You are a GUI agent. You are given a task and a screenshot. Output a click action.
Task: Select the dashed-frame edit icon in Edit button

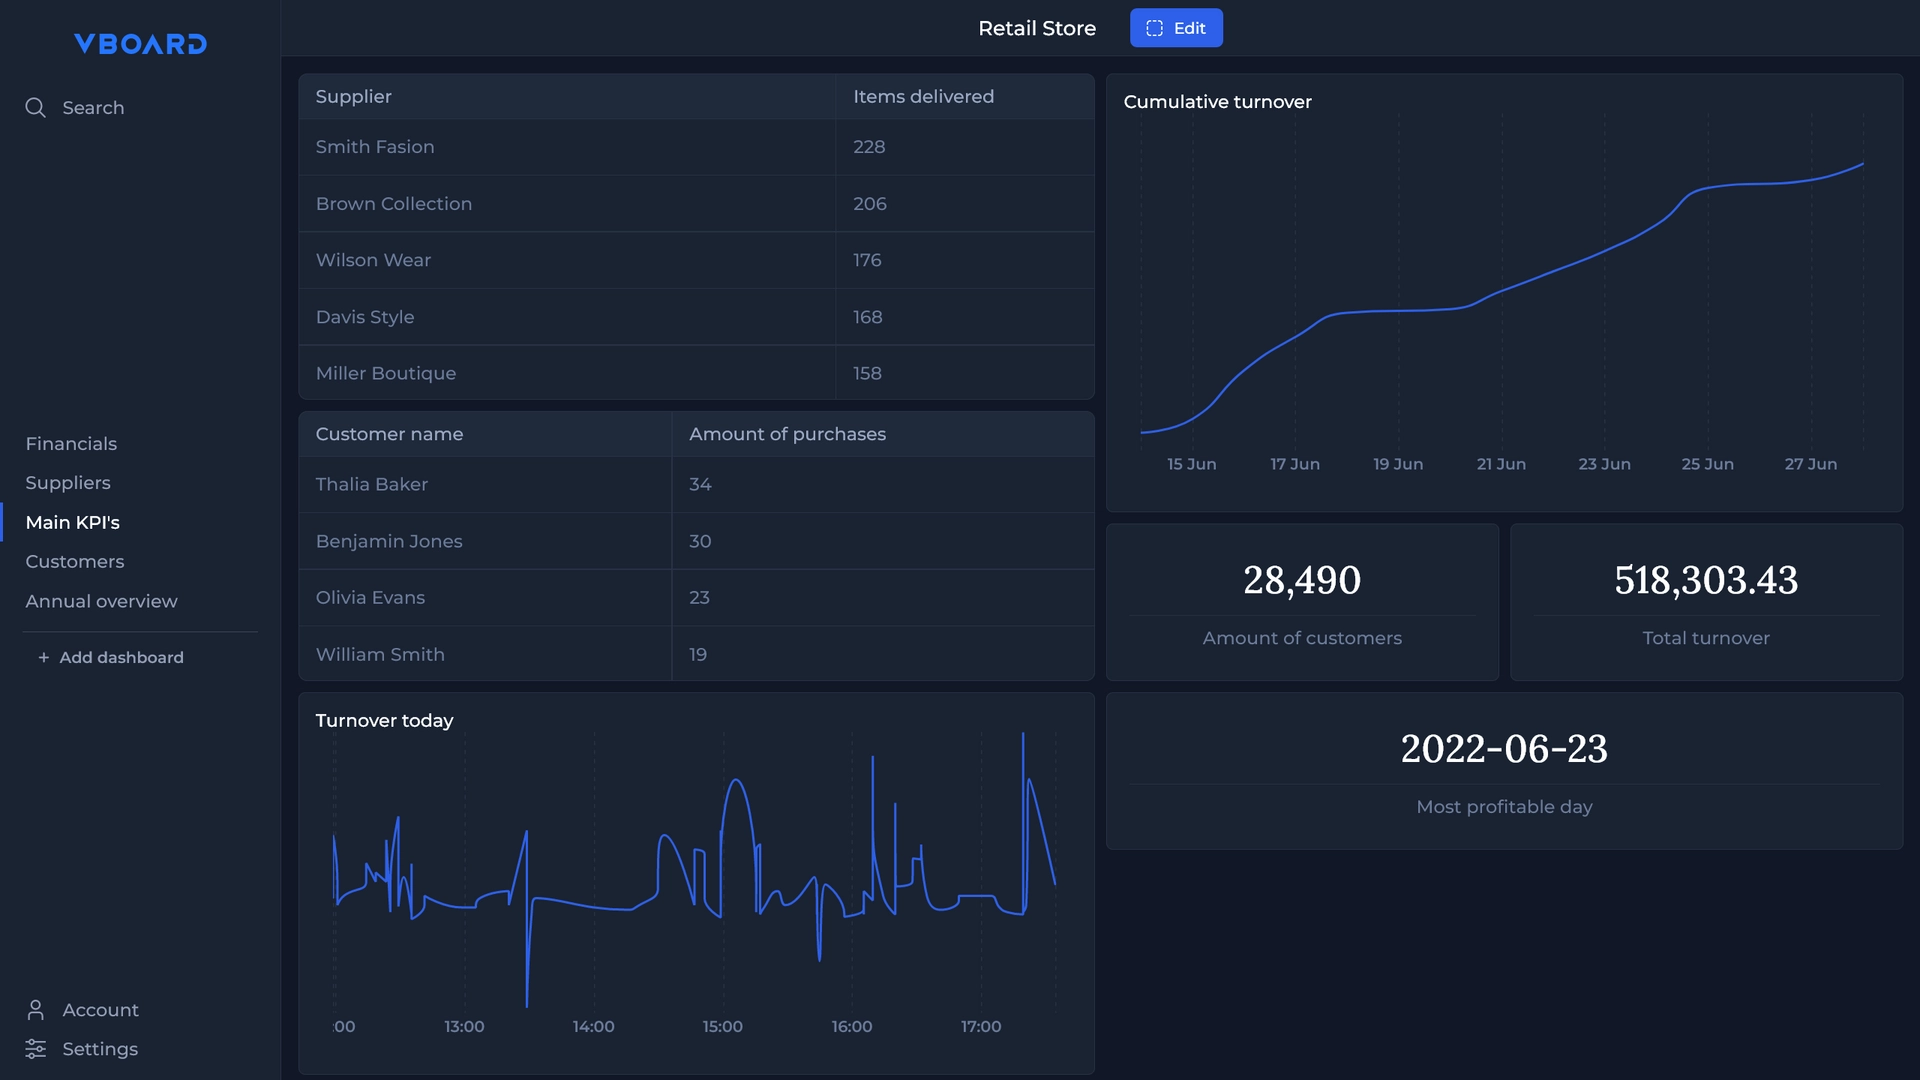tap(1153, 28)
